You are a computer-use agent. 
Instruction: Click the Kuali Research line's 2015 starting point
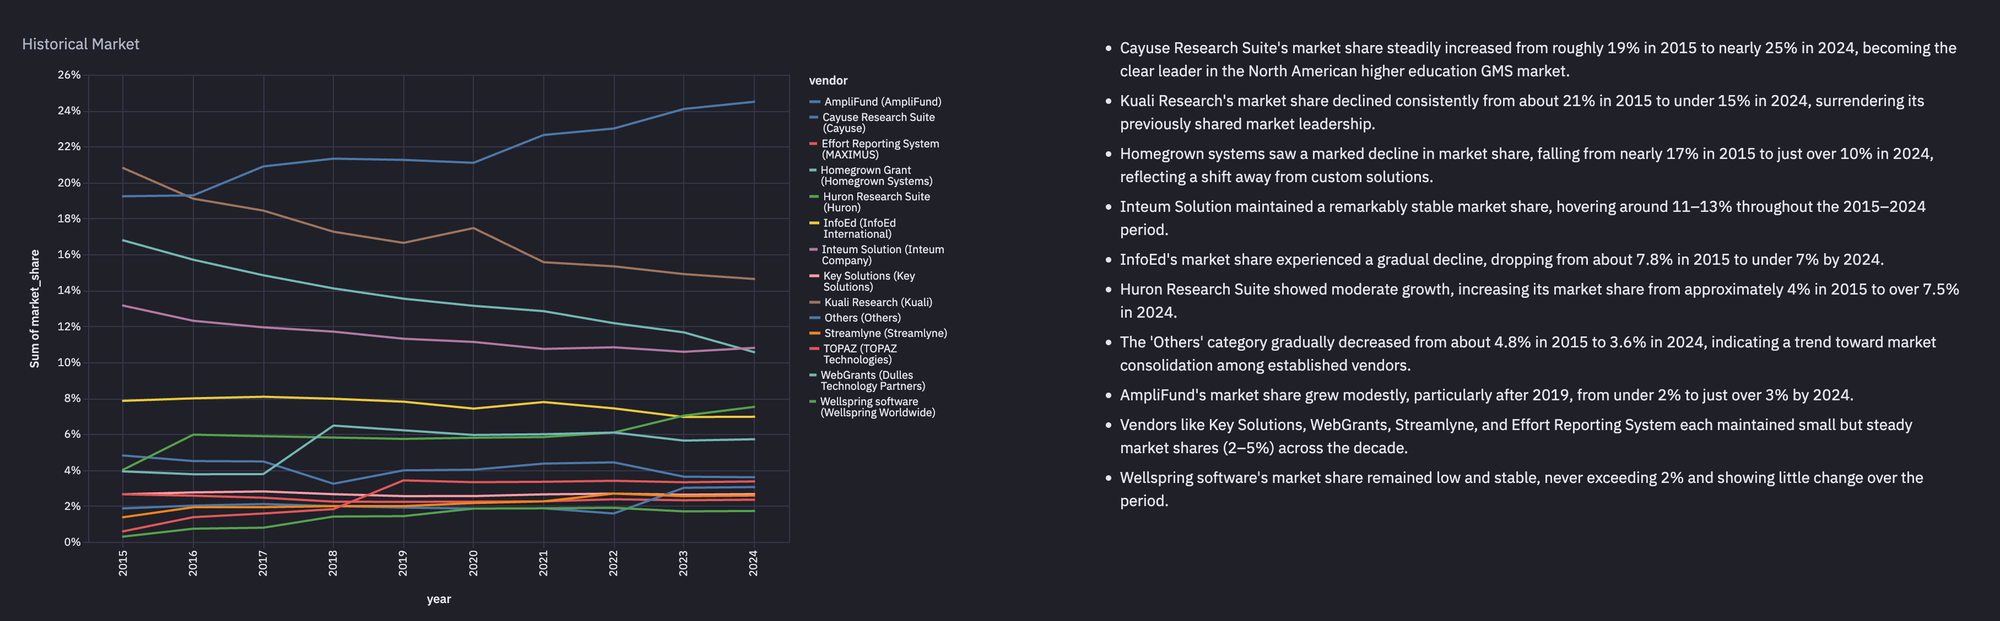pyautogui.click(x=123, y=167)
